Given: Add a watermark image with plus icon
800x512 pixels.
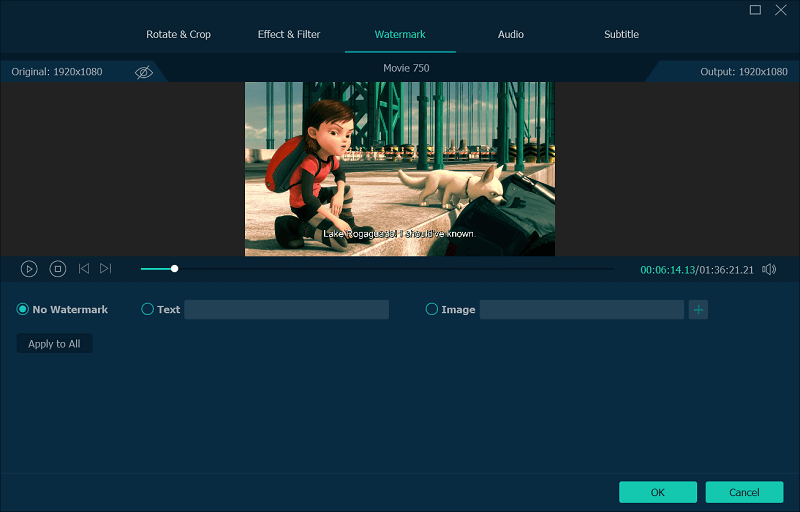Looking at the screenshot, I should click(x=698, y=310).
